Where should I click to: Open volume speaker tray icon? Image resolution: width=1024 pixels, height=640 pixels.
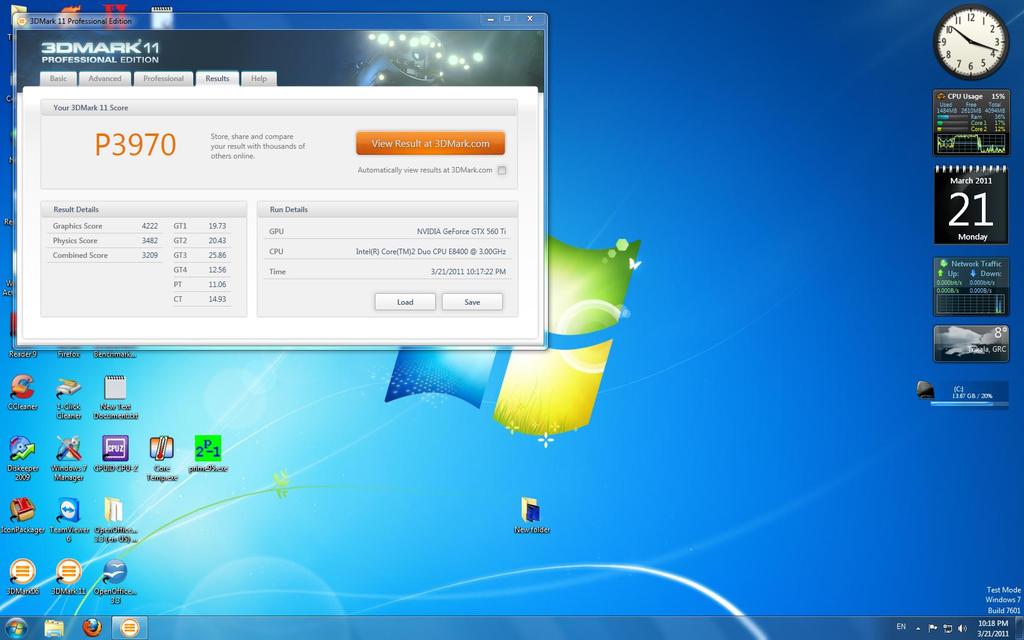coord(963,628)
